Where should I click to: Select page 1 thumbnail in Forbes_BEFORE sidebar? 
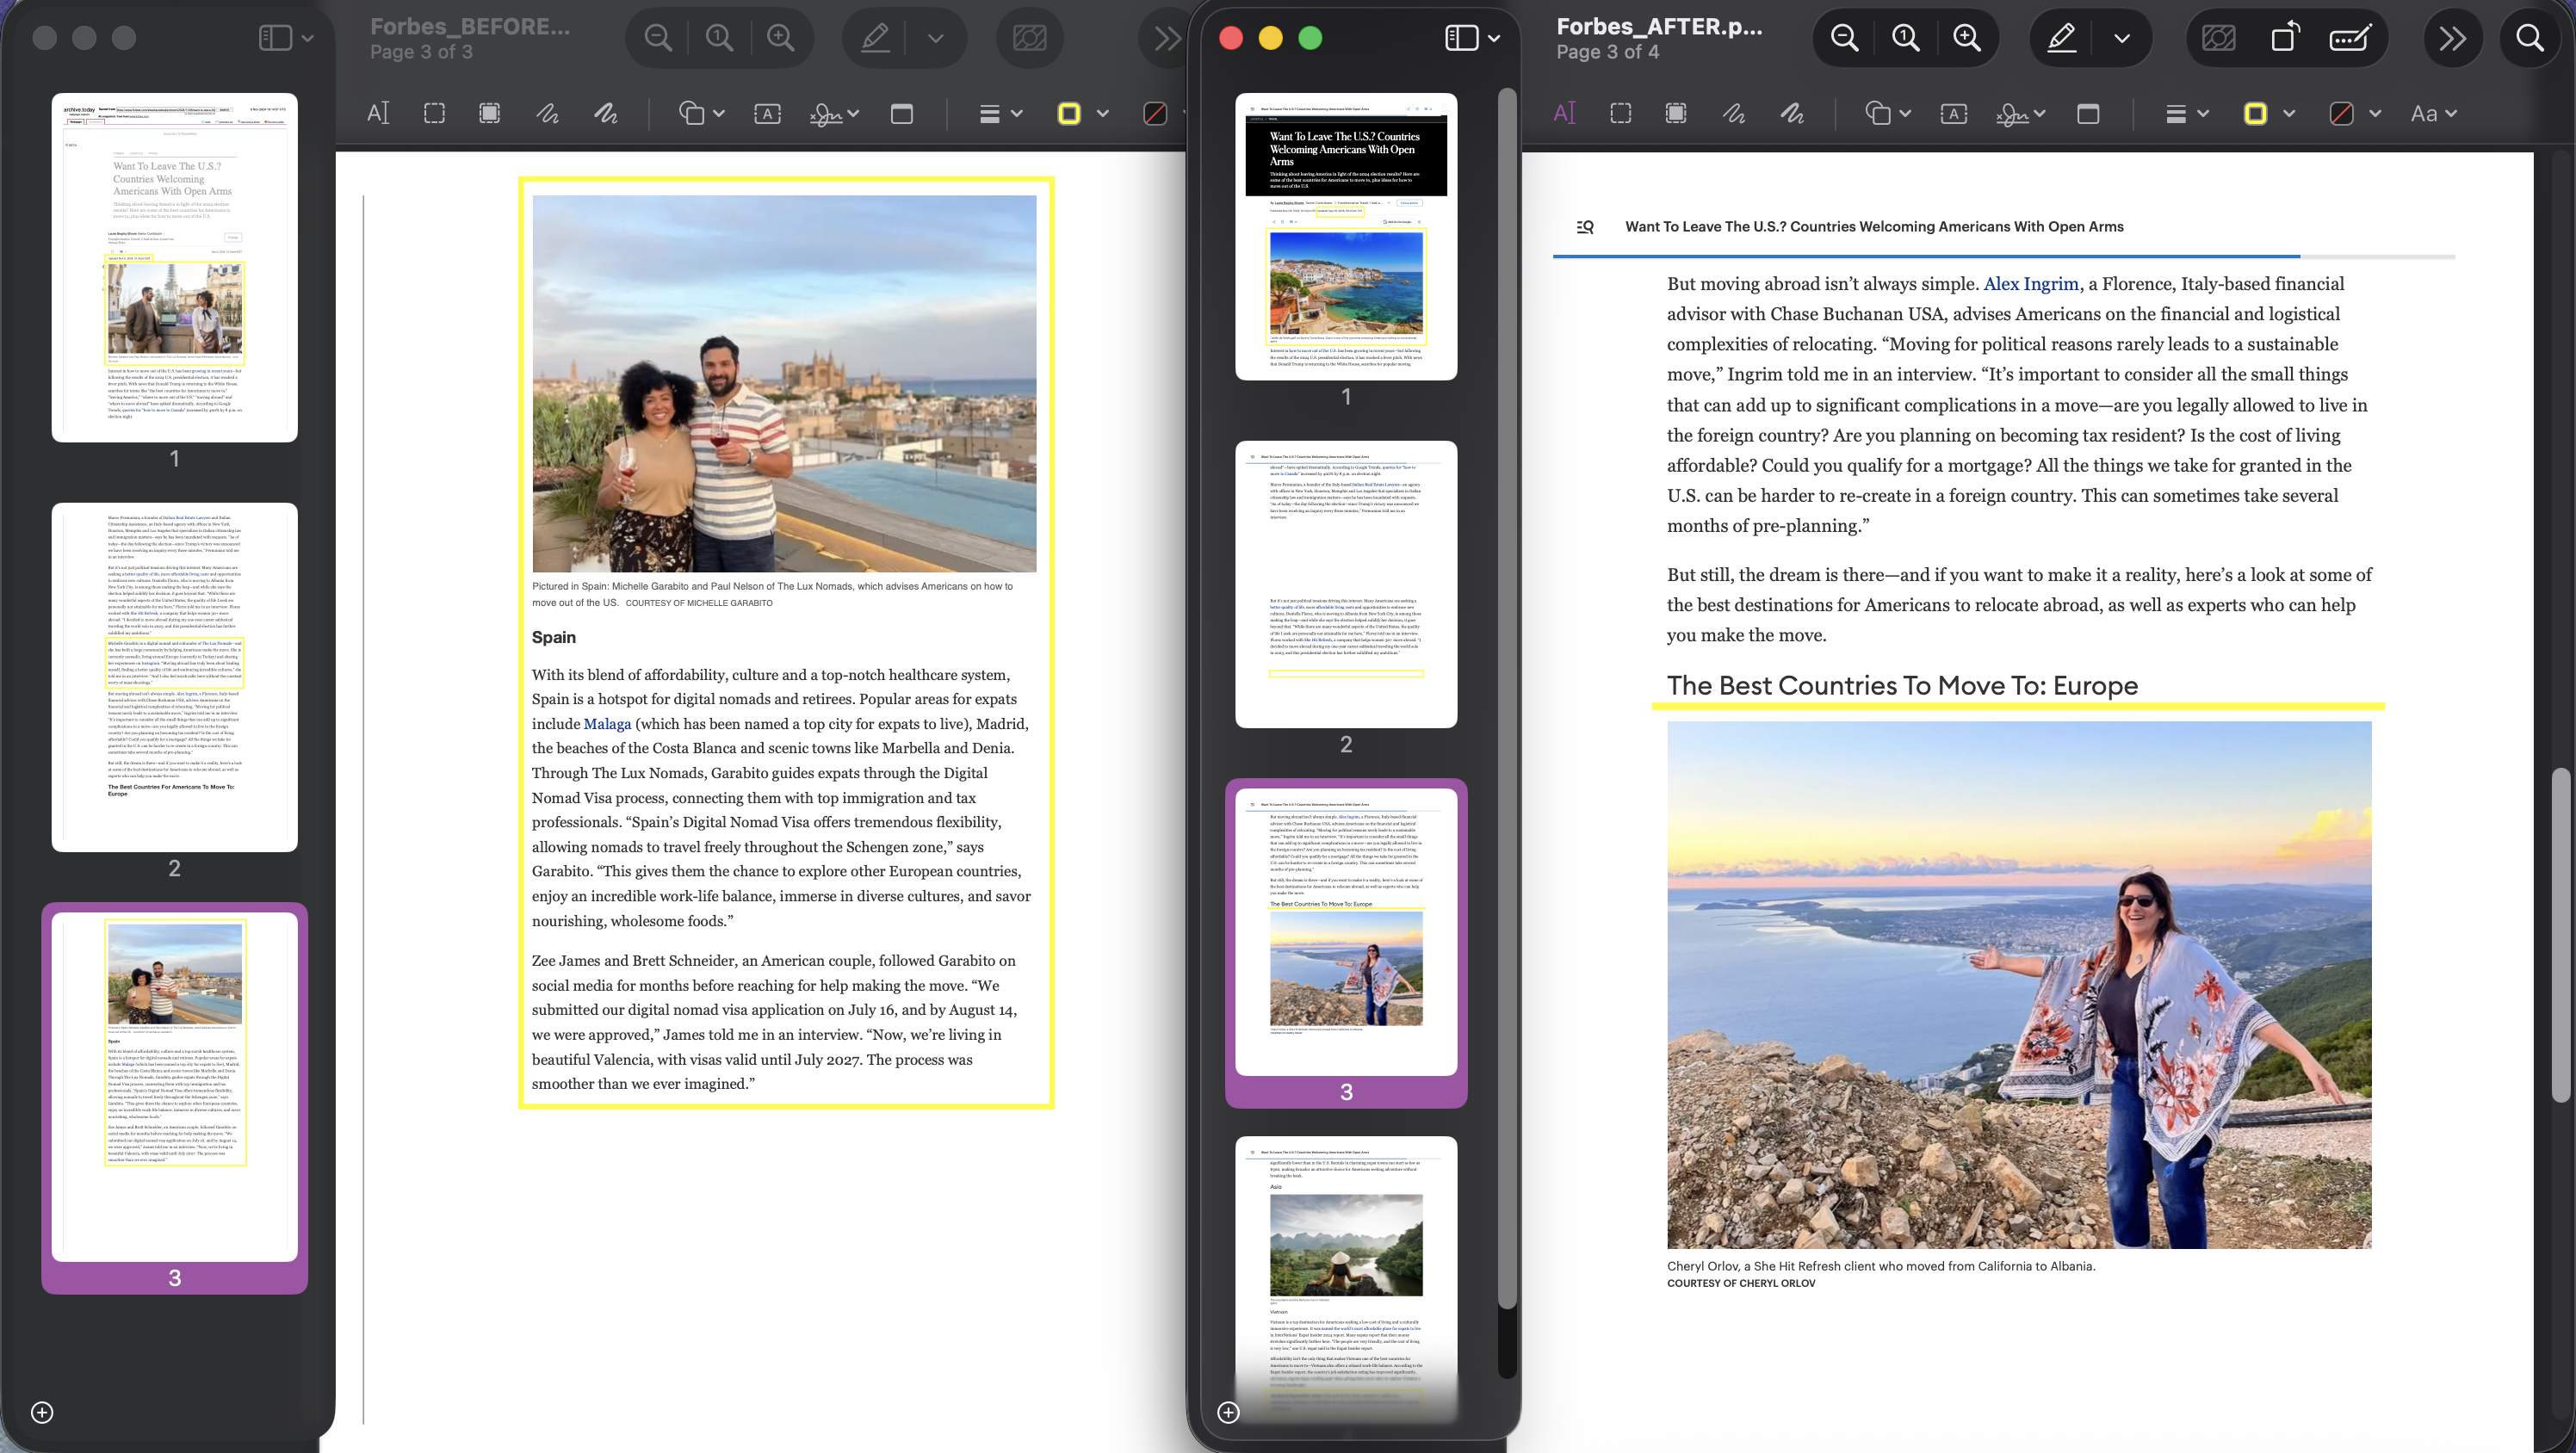pyautogui.click(x=175, y=267)
